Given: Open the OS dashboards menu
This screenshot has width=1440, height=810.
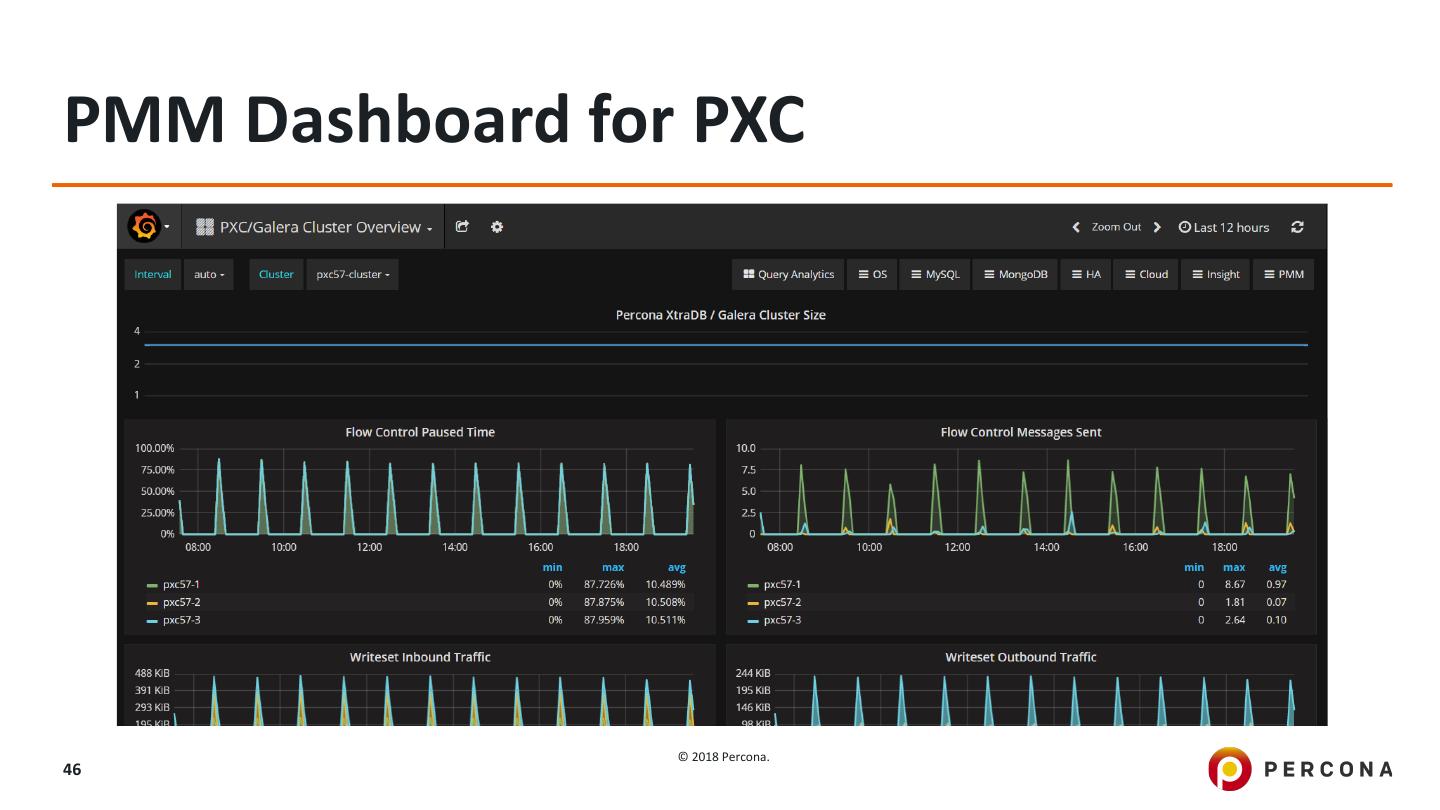Looking at the screenshot, I should click(x=873, y=274).
